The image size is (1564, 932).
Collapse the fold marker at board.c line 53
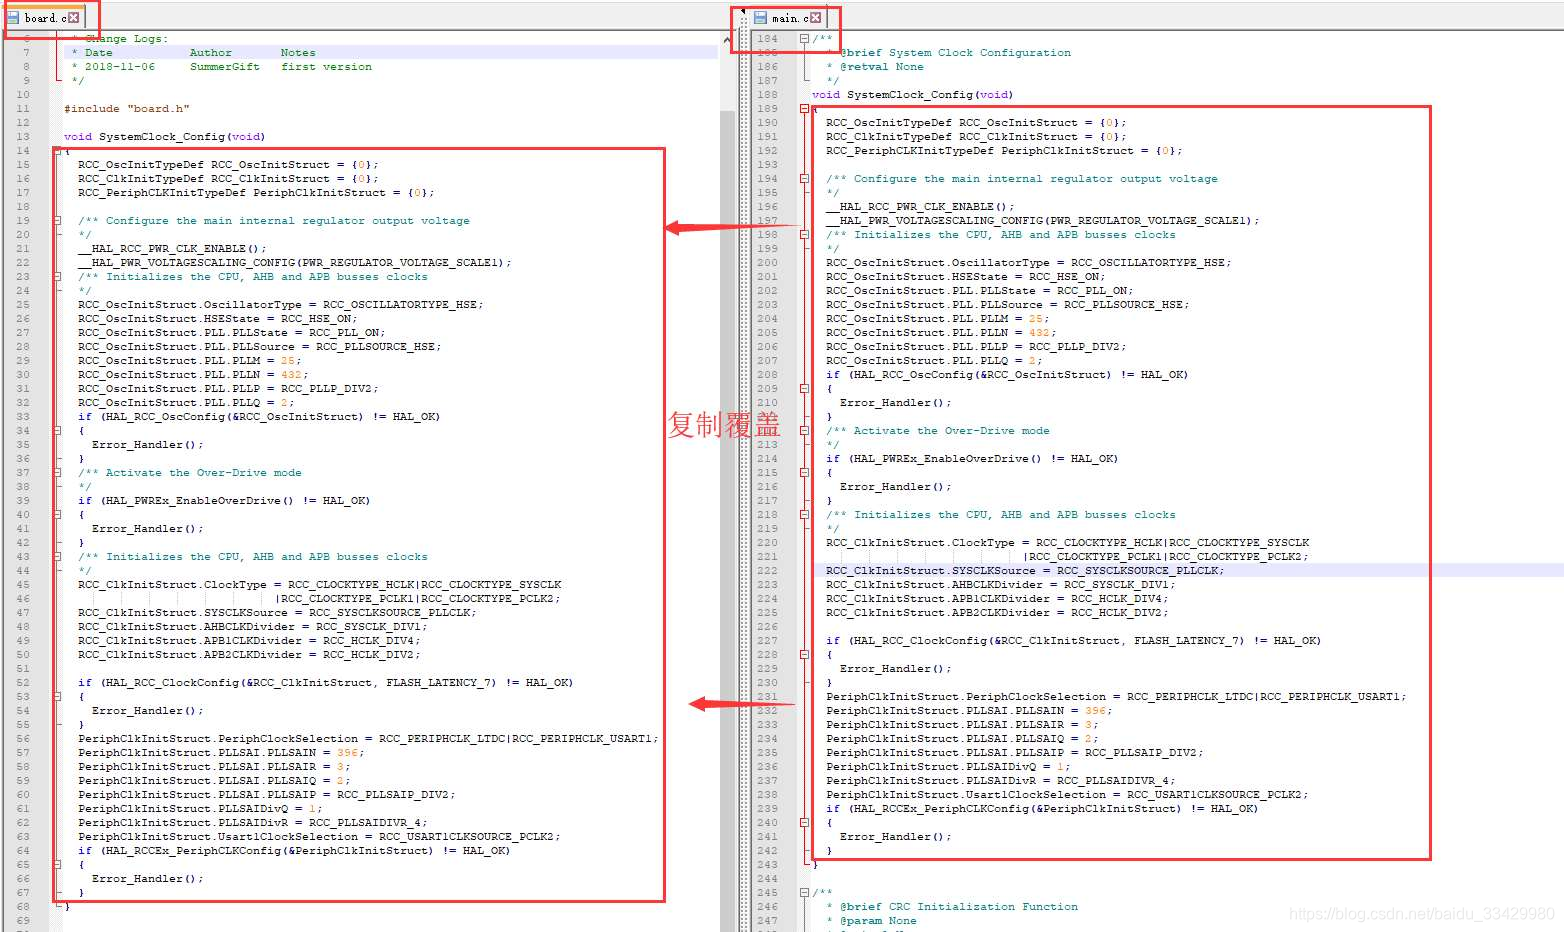pos(57,696)
